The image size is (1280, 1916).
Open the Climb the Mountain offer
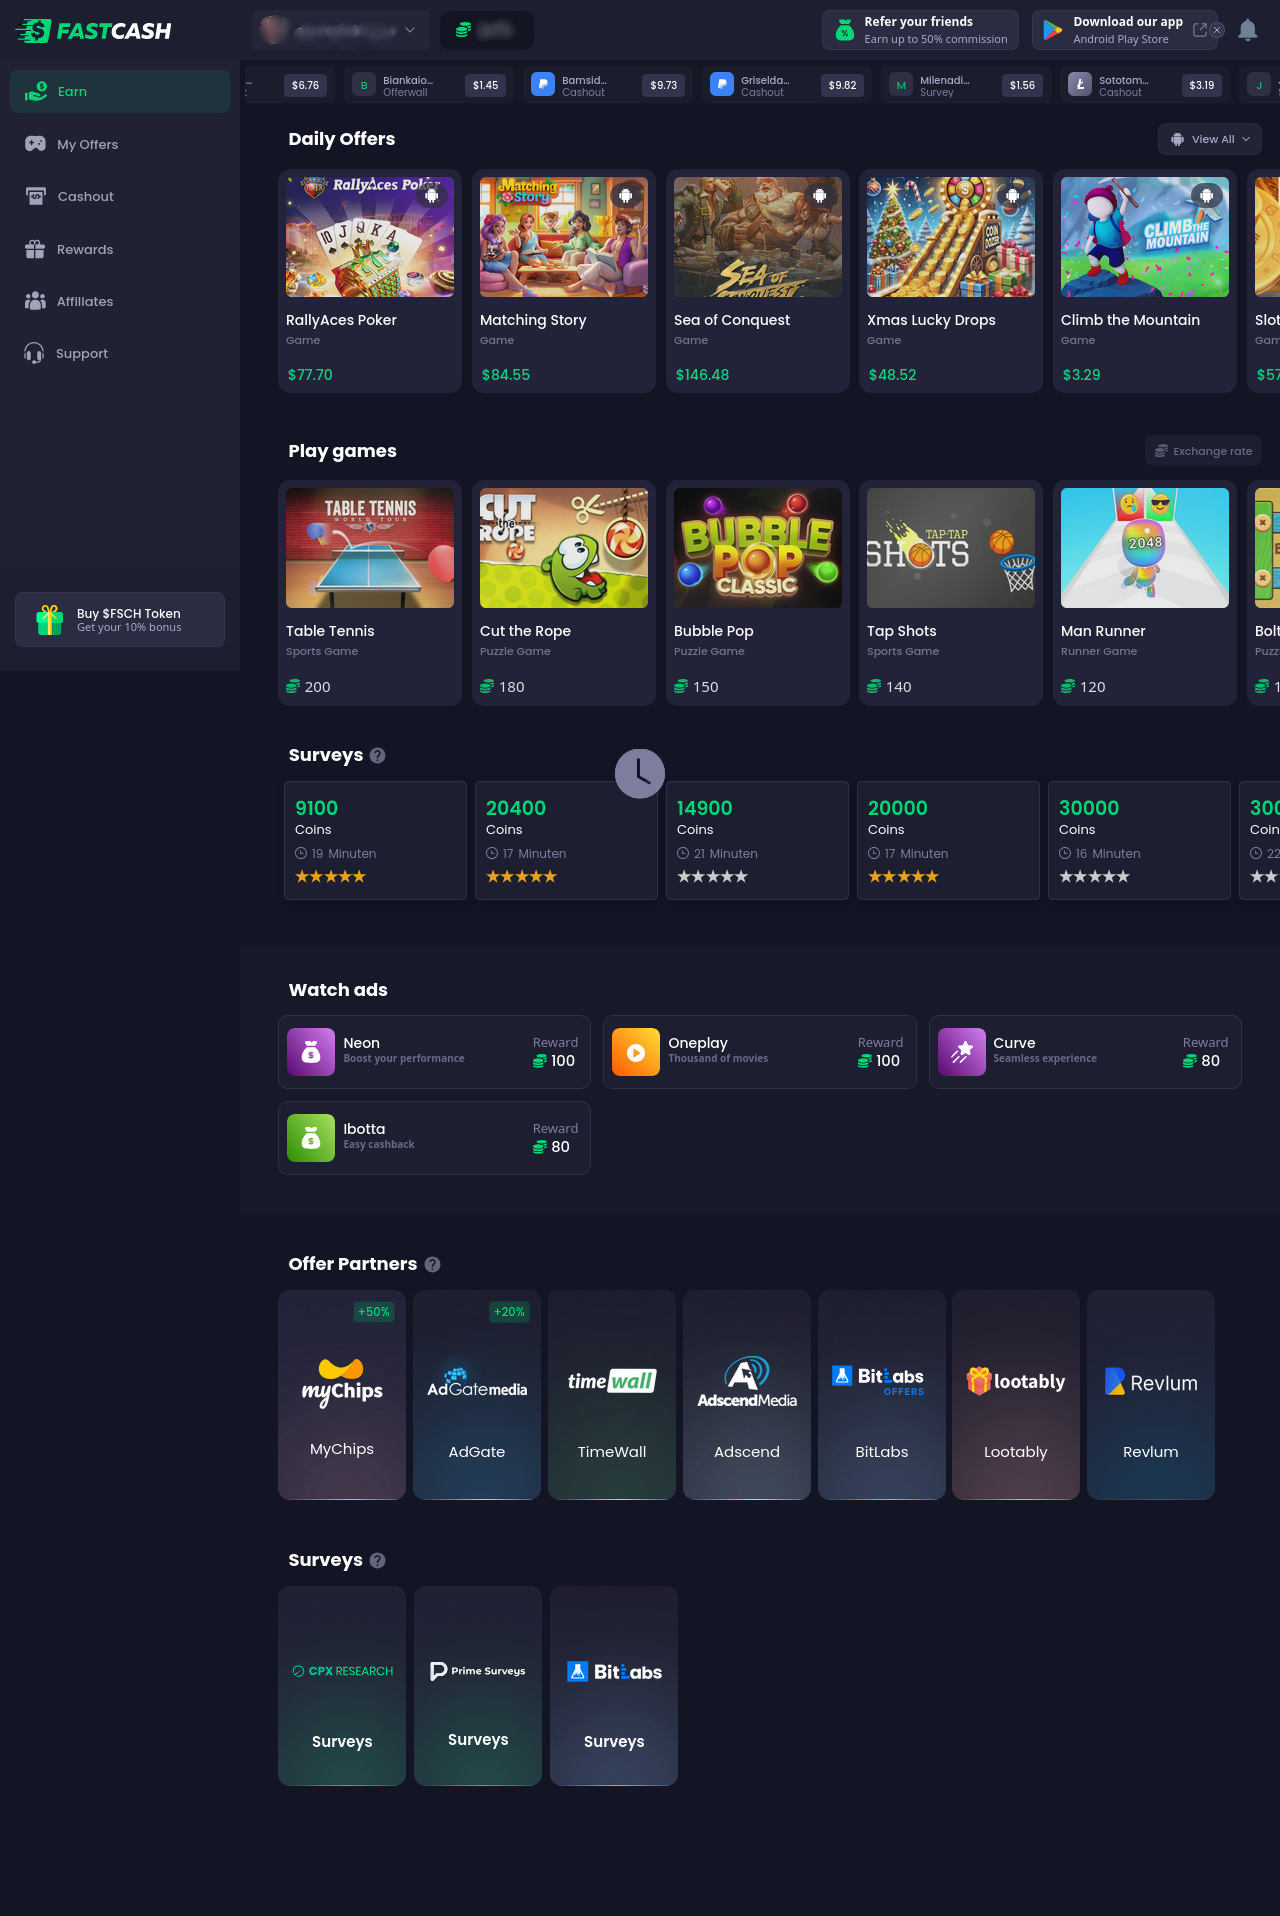coord(1145,281)
